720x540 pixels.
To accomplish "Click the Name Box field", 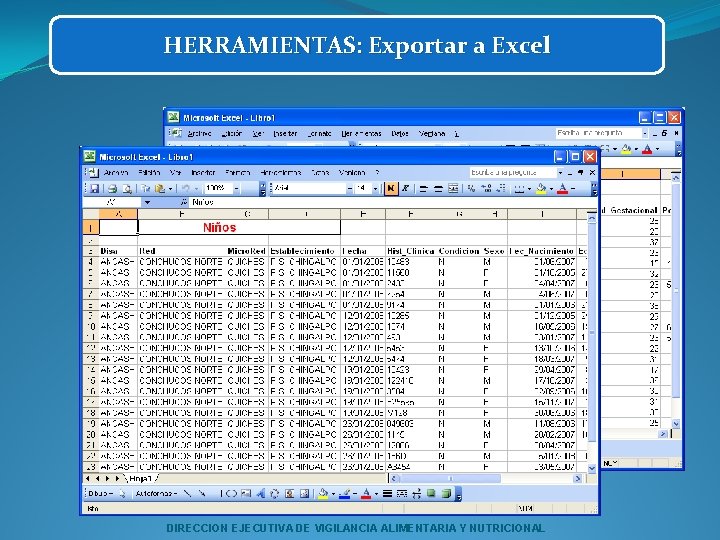I will (x=113, y=202).
